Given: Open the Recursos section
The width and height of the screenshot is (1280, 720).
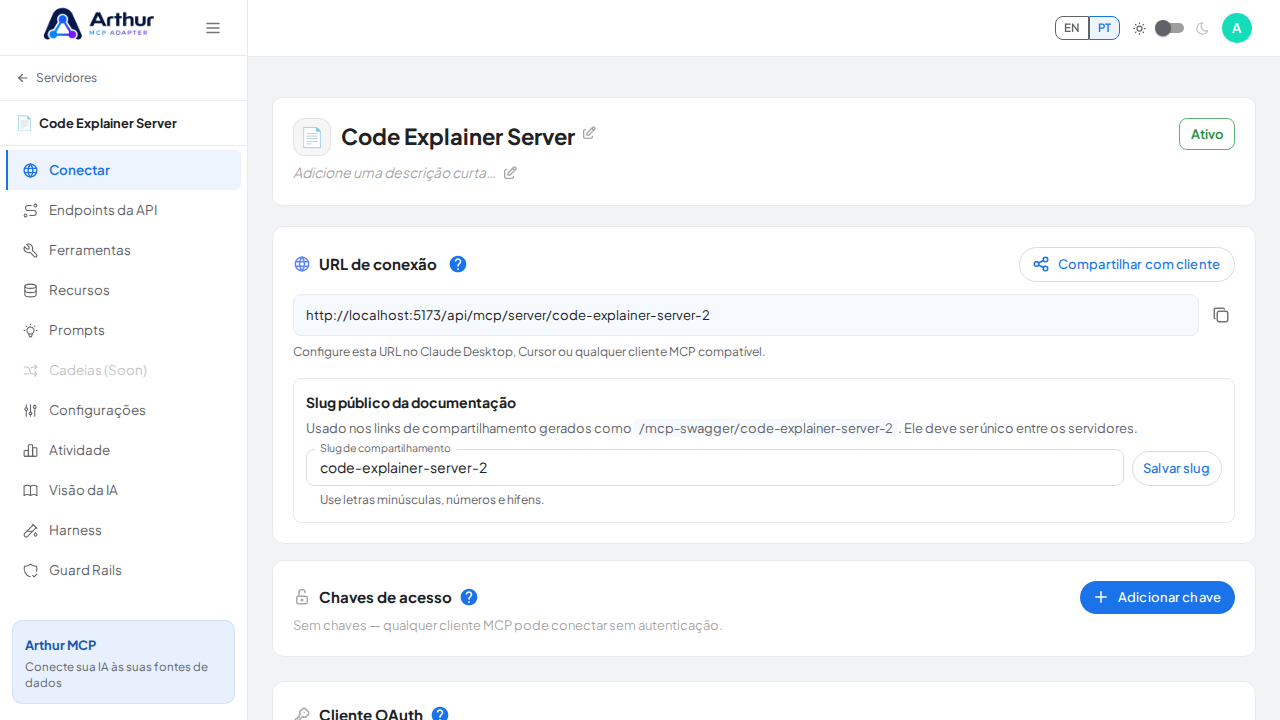Looking at the screenshot, I should 123,290.
